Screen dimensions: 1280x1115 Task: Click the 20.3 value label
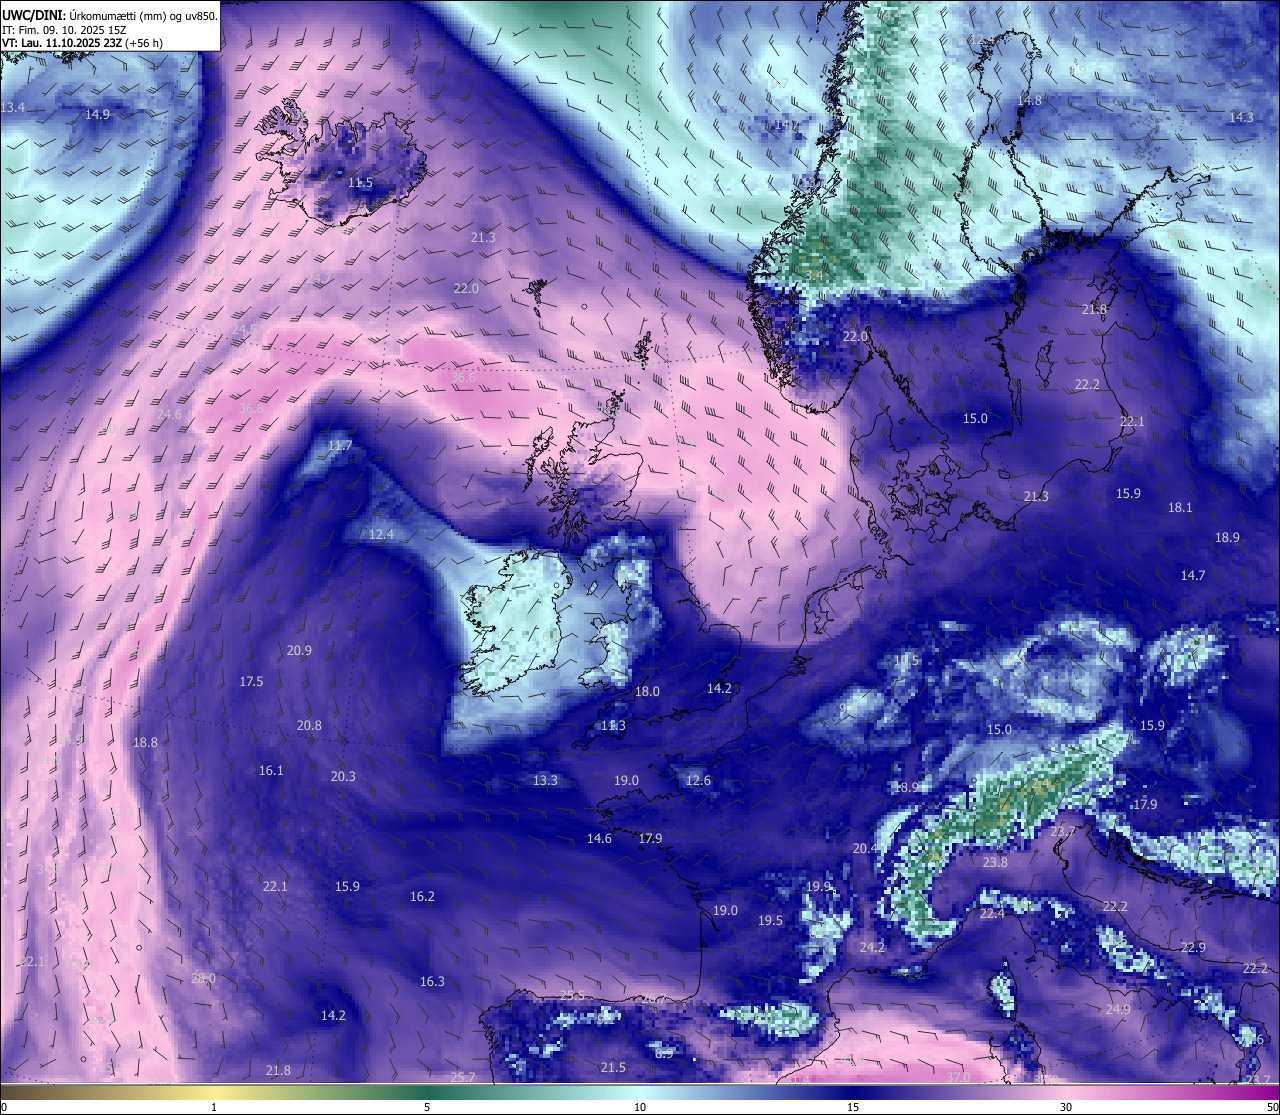click(x=343, y=776)
